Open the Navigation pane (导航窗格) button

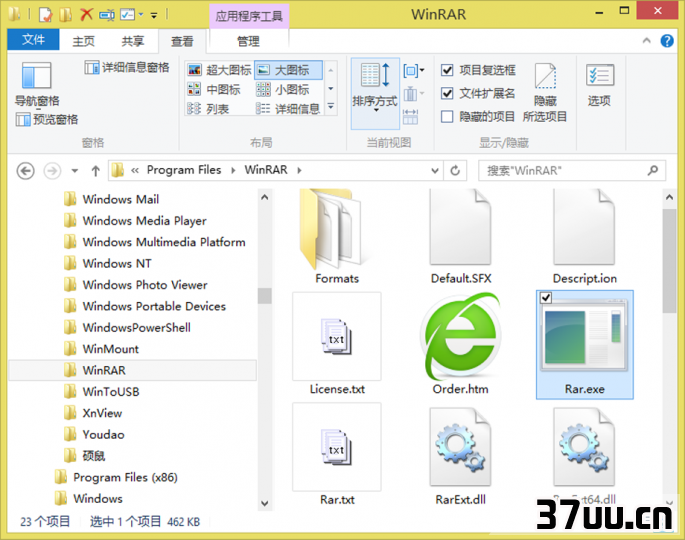(37, 84)
